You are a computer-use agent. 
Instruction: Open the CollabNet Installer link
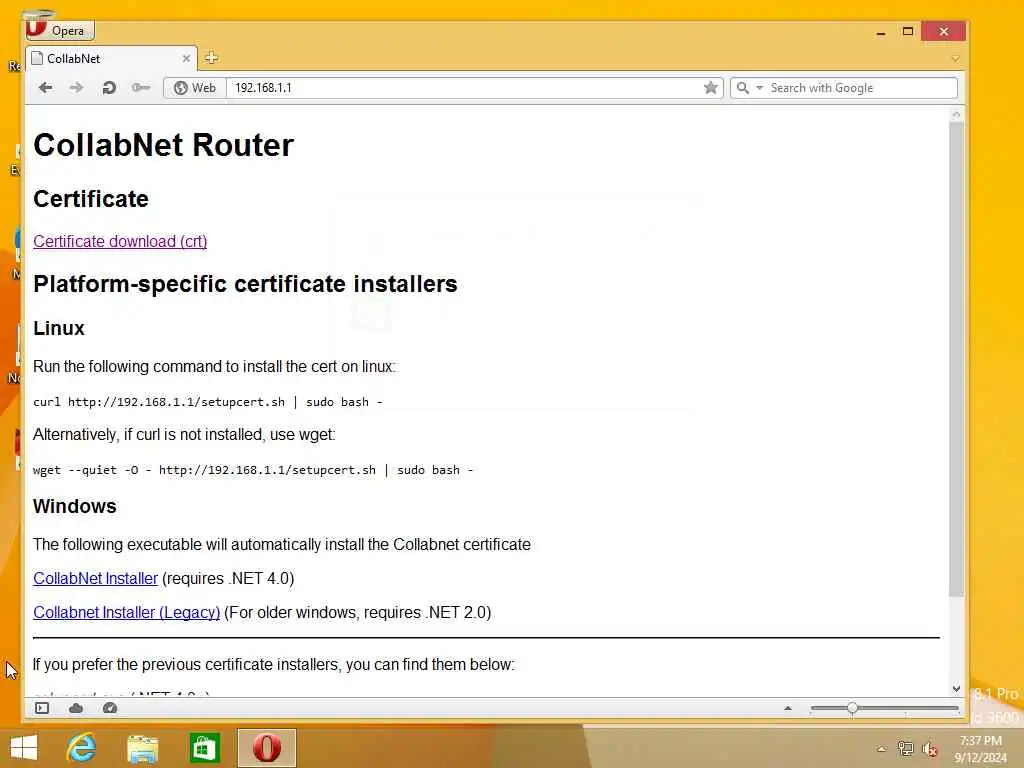pos(95,579)
